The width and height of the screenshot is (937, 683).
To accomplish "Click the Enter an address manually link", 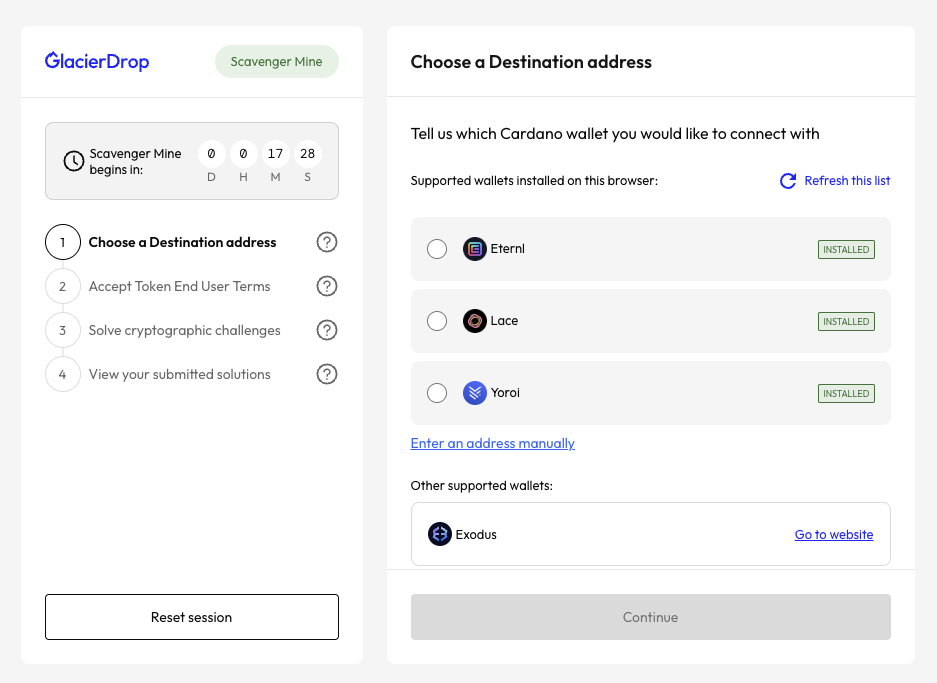I will pos(492,443).
